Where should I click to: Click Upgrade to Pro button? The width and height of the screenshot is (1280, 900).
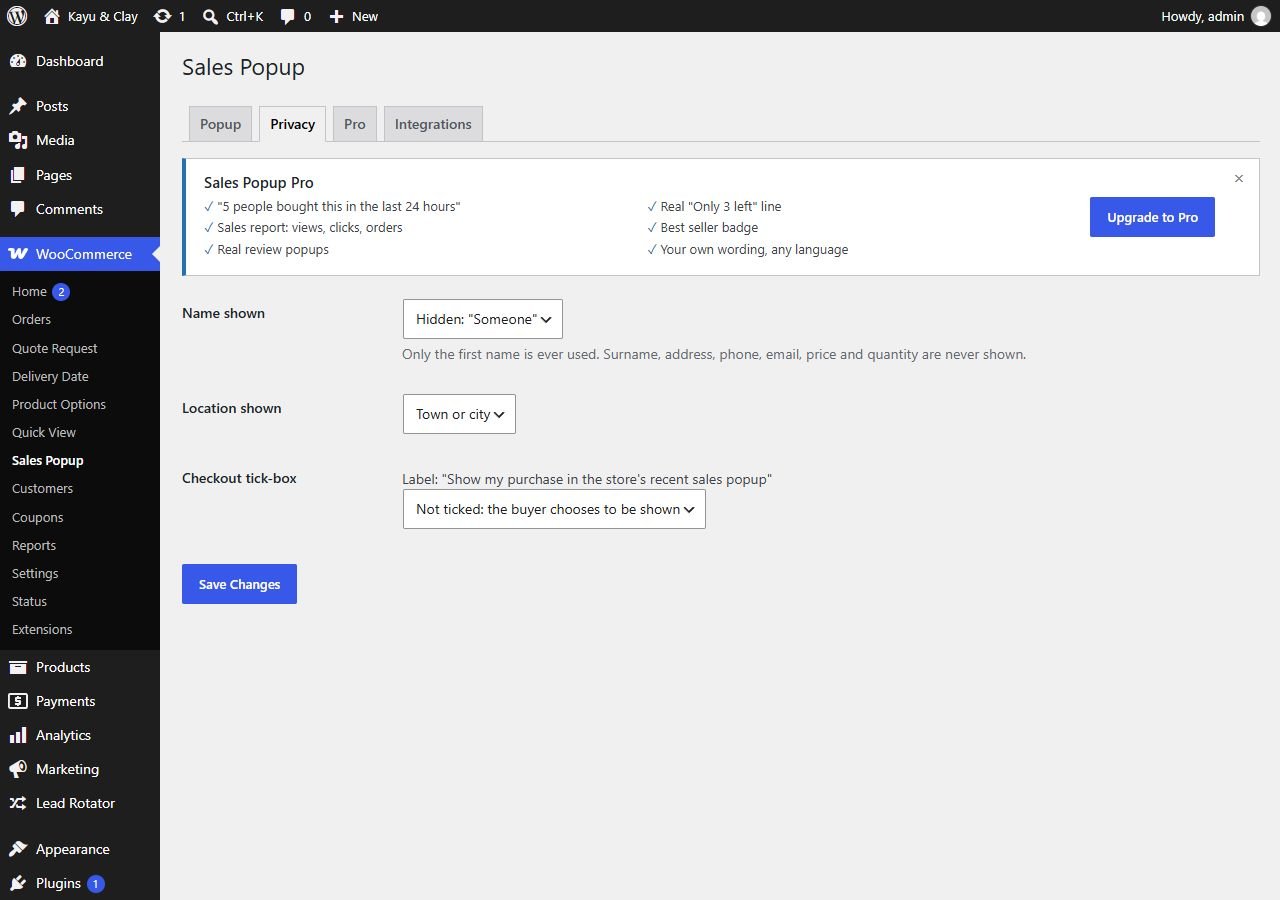click(x=1152, y=217)
